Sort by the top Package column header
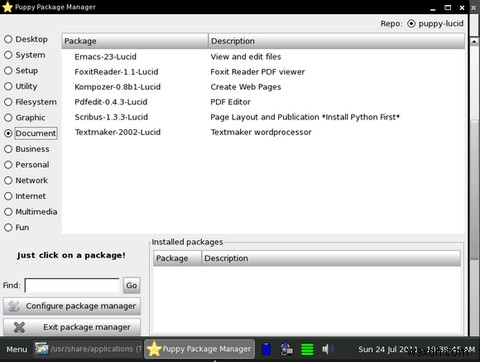 pyautogui.click(x=135, y=41)
